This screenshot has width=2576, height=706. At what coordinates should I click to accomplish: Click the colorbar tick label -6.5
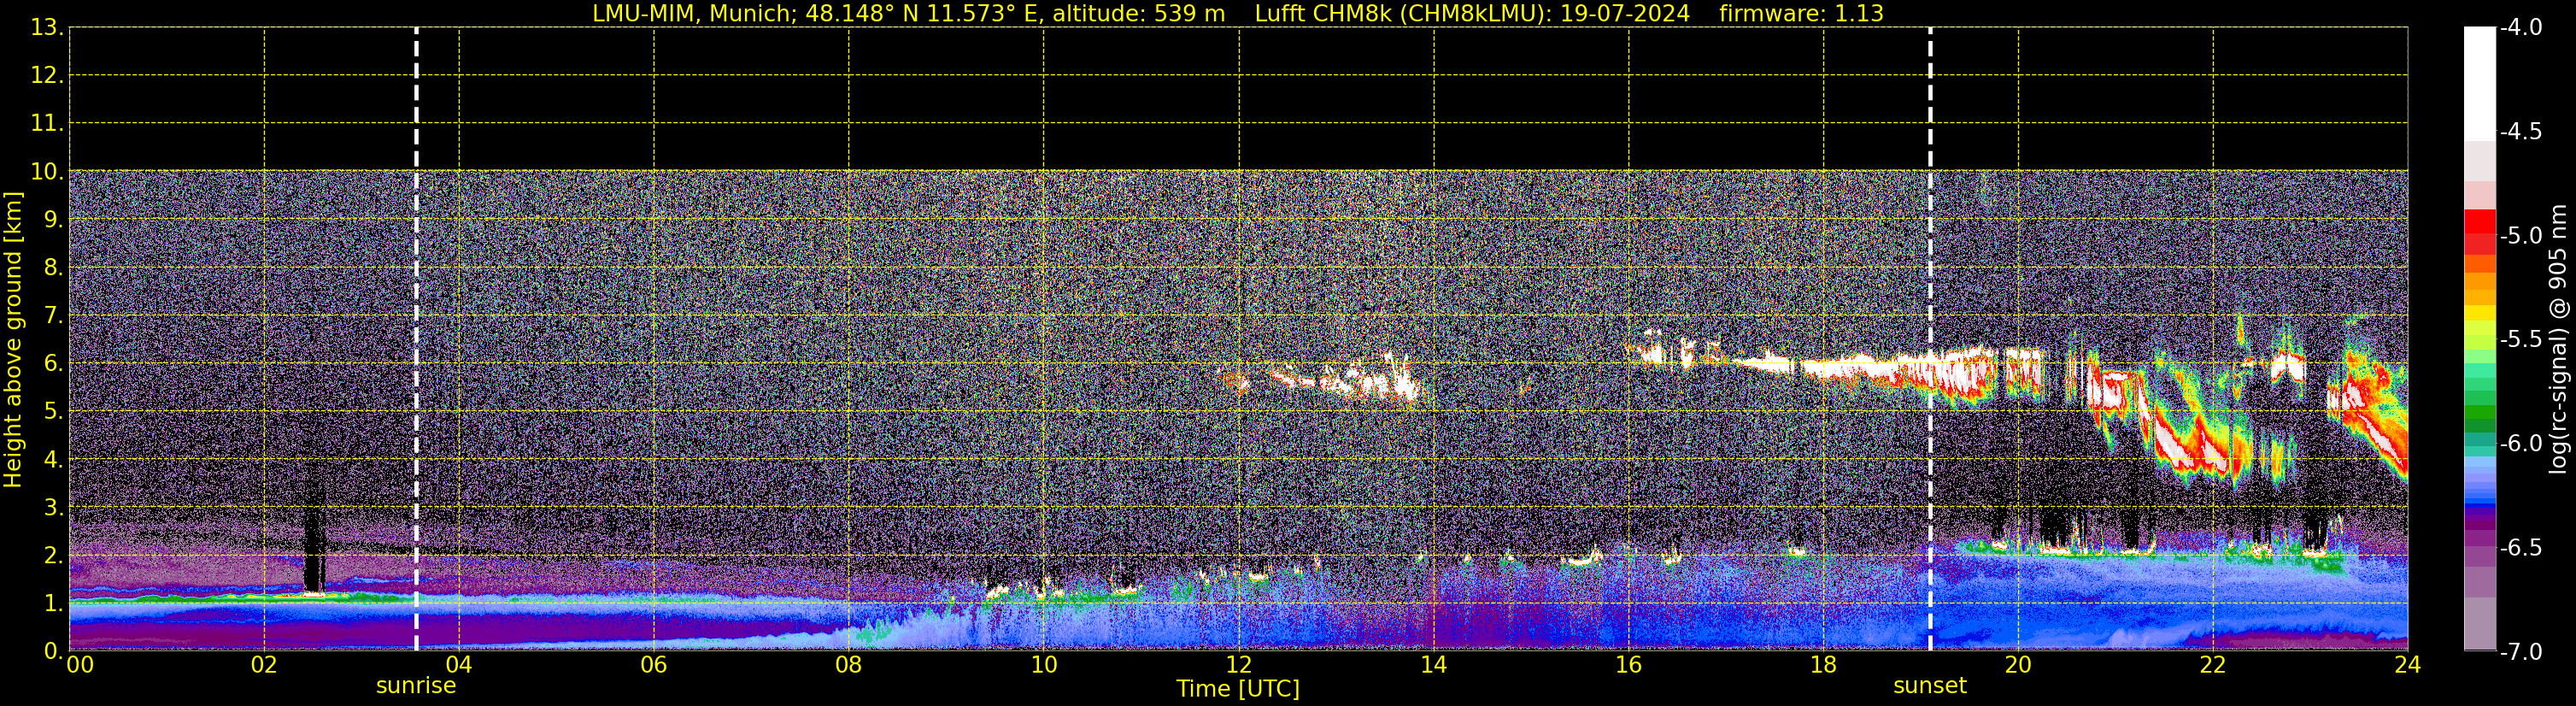tap(2520, 548)
